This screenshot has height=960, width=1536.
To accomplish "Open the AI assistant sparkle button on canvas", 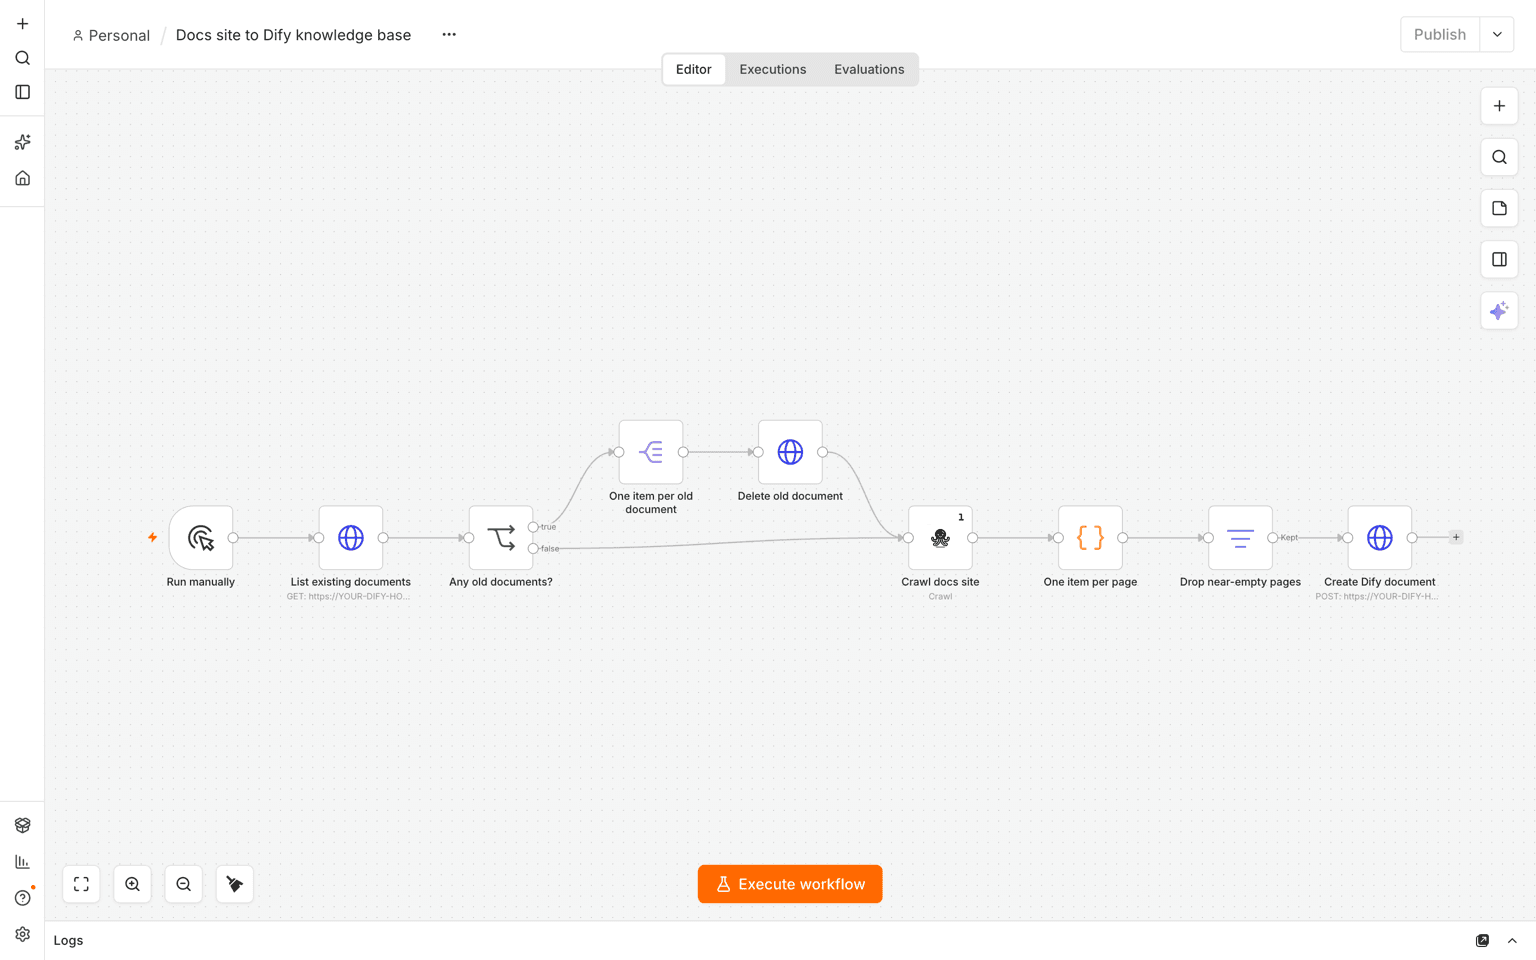I will click(x=1499, y=311).
